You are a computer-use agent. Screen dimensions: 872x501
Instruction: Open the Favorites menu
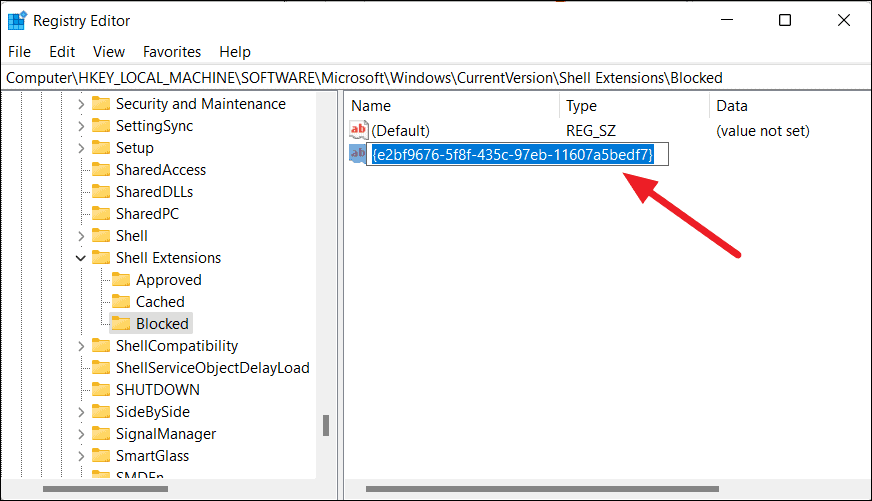click(x=172, y=52)
